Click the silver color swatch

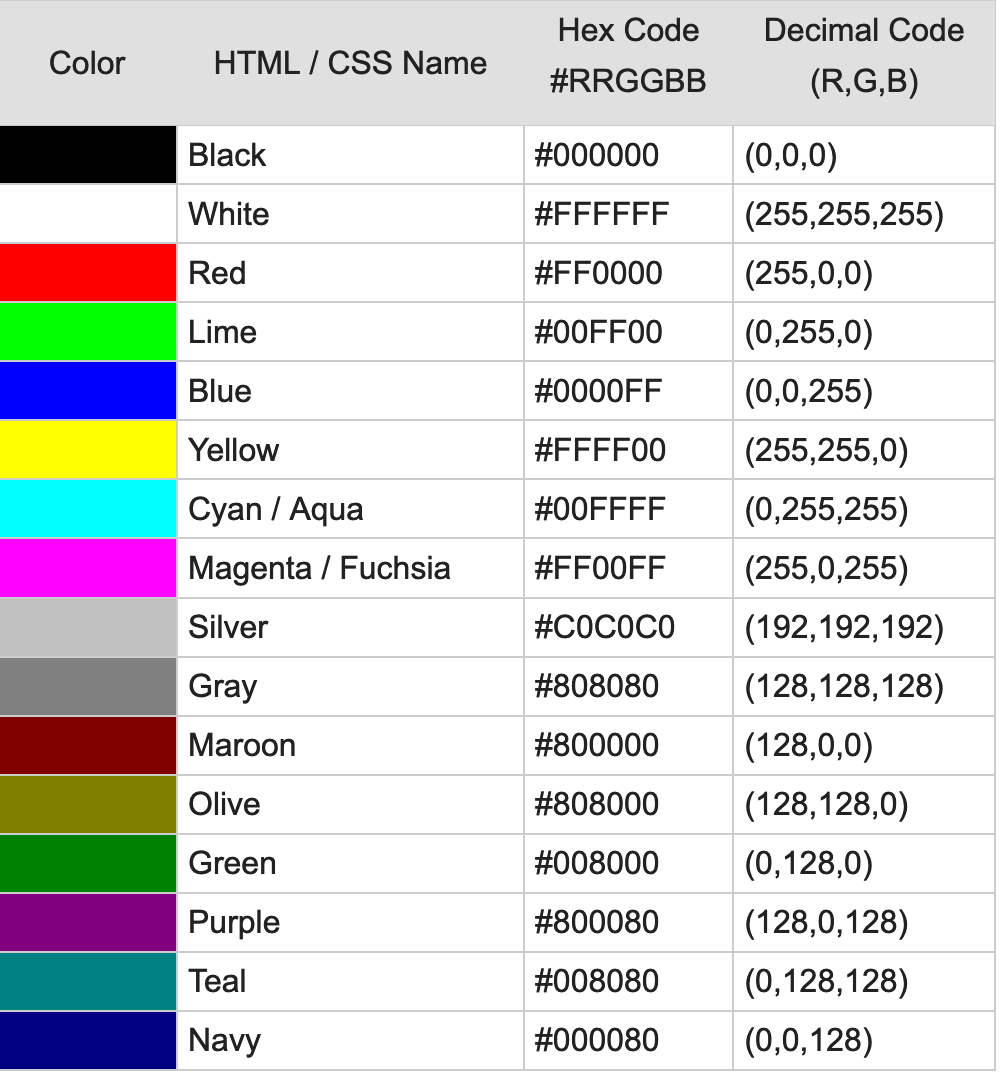[x=87, y=627]
